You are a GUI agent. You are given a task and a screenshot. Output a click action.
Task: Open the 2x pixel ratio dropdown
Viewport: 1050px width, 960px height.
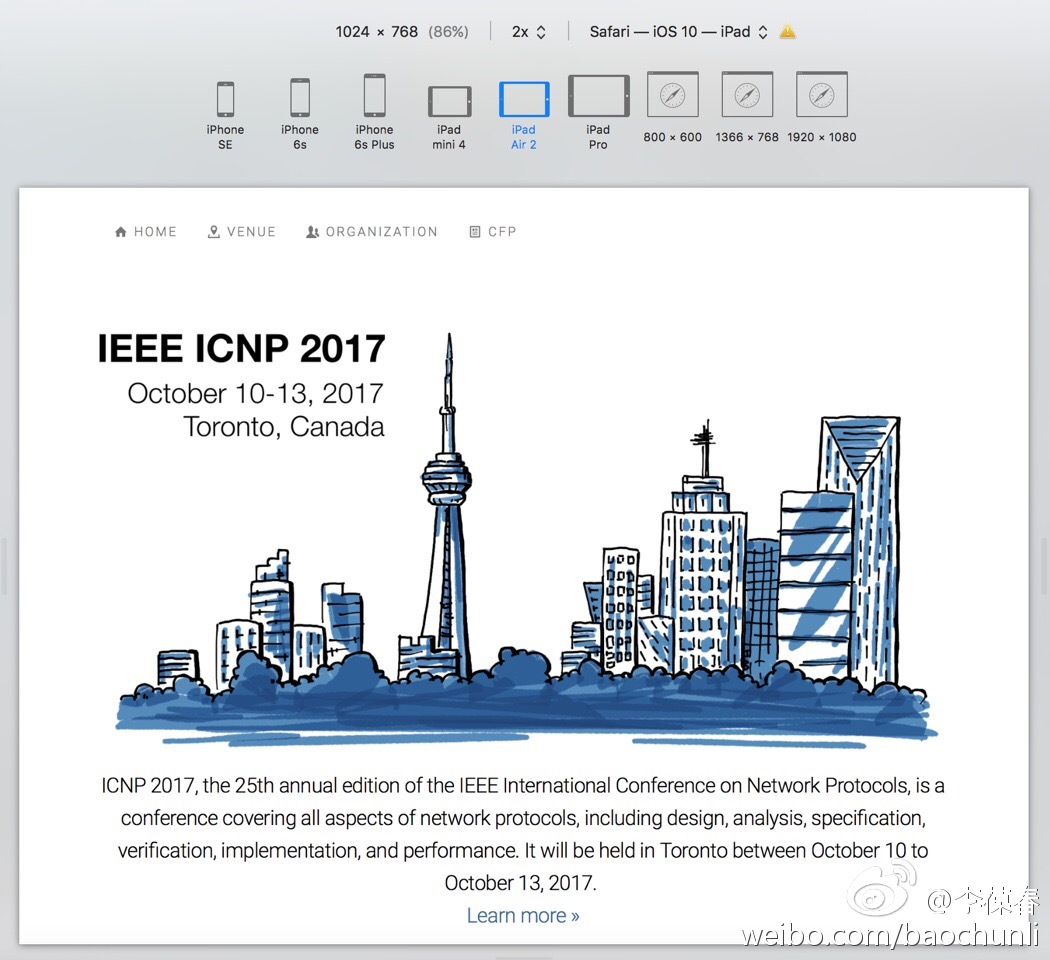click(x=528, y=32)
